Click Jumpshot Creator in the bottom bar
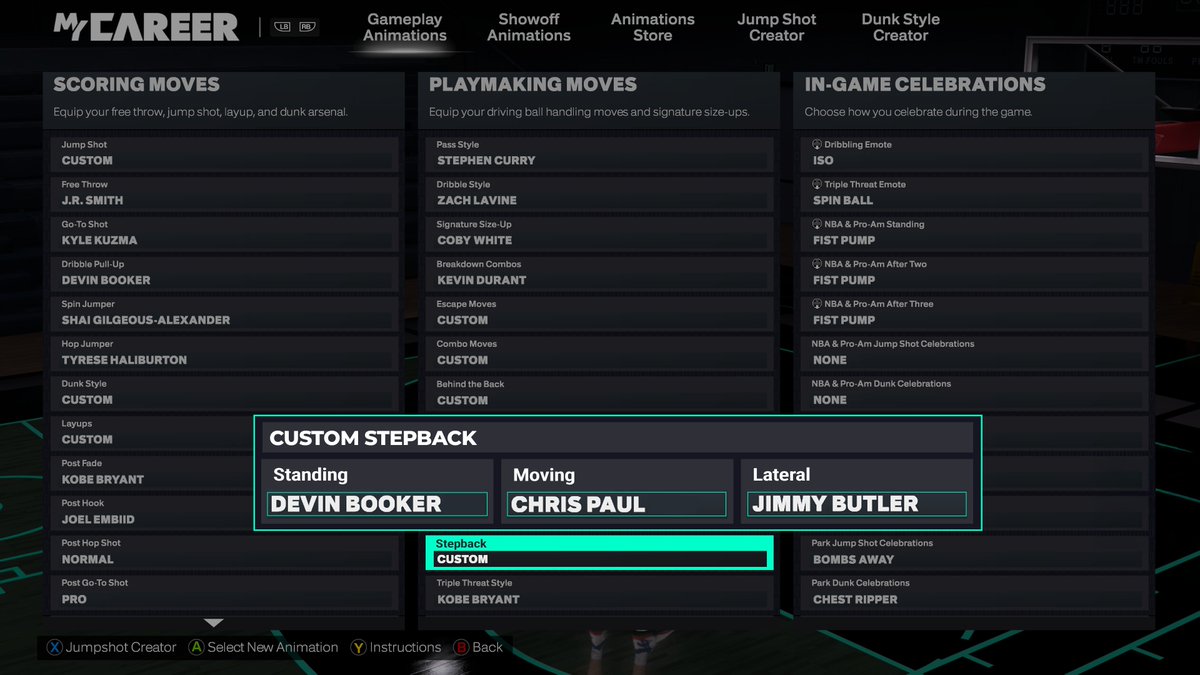Image resolution: width=1200 pixels, height=675 pixels. click(121, 648)
